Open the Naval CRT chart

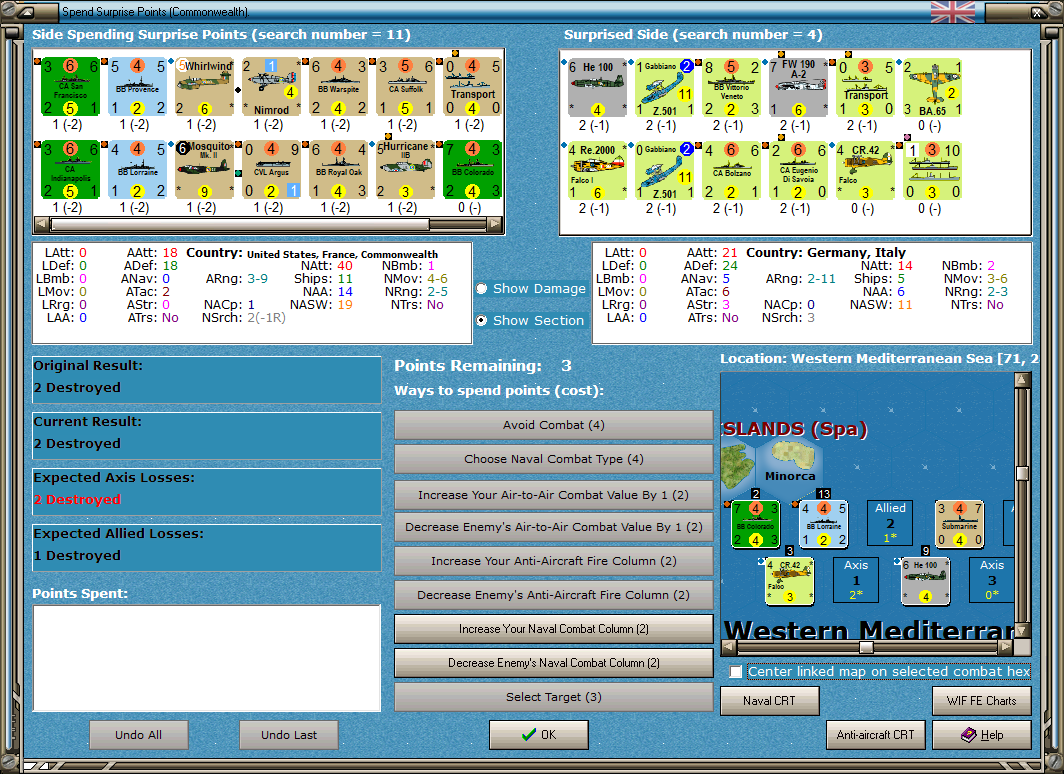(x=770, y=701)
